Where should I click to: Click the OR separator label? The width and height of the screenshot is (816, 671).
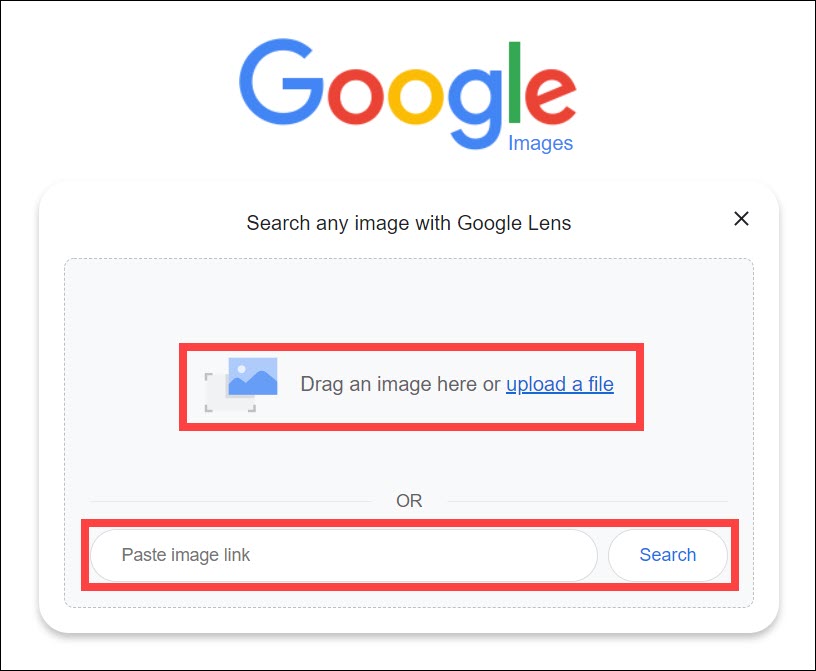point(409,501)
